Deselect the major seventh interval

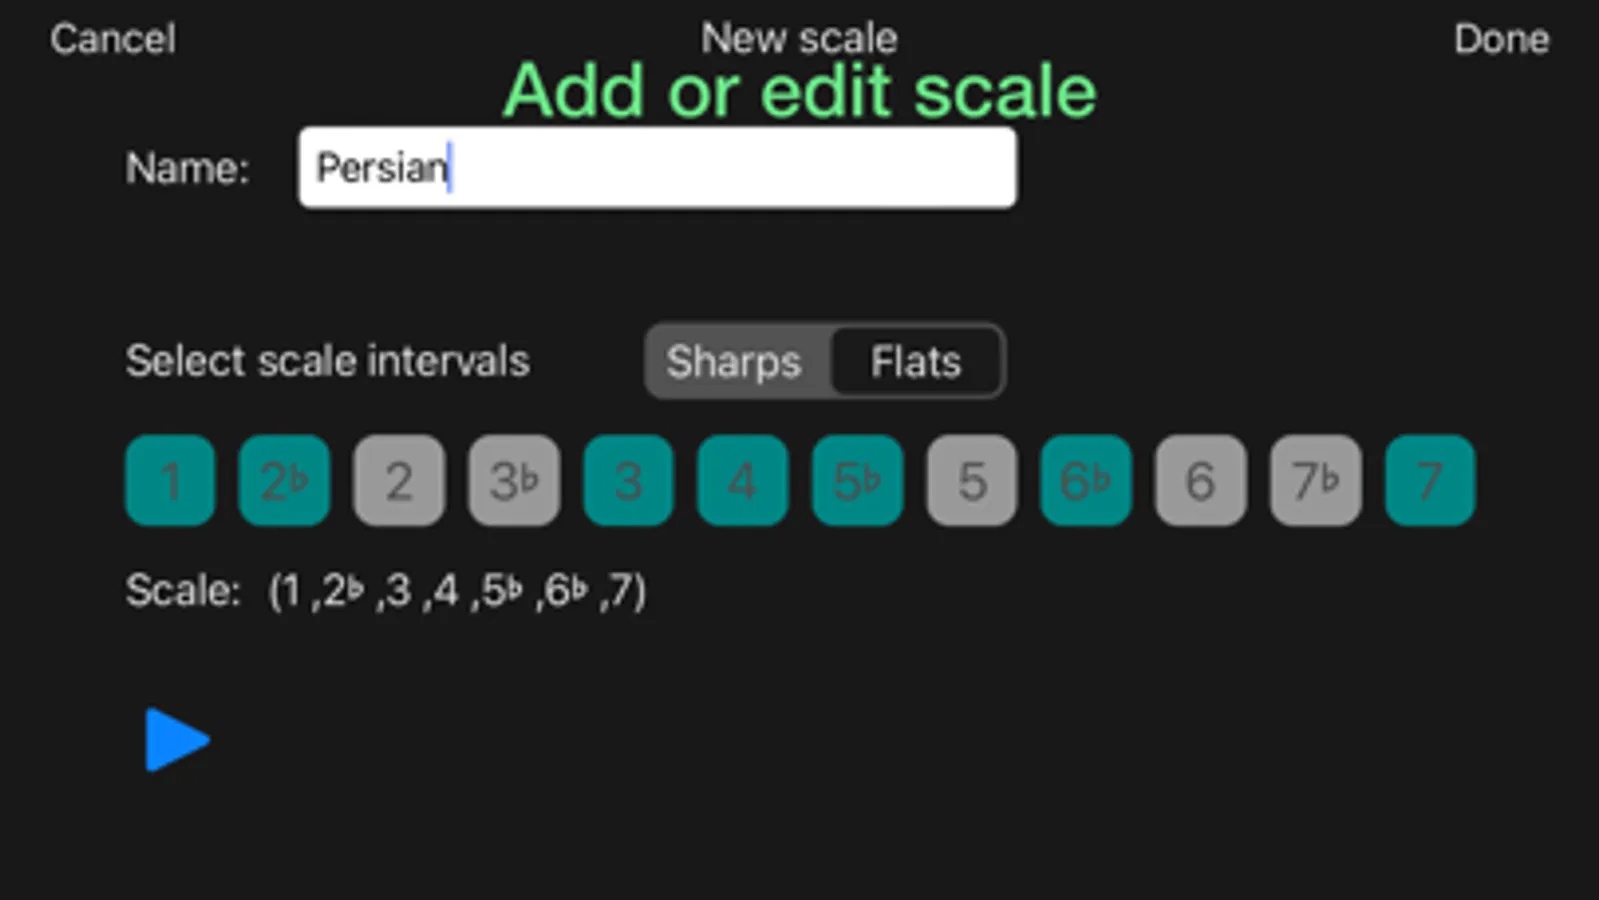[1430, 480]
